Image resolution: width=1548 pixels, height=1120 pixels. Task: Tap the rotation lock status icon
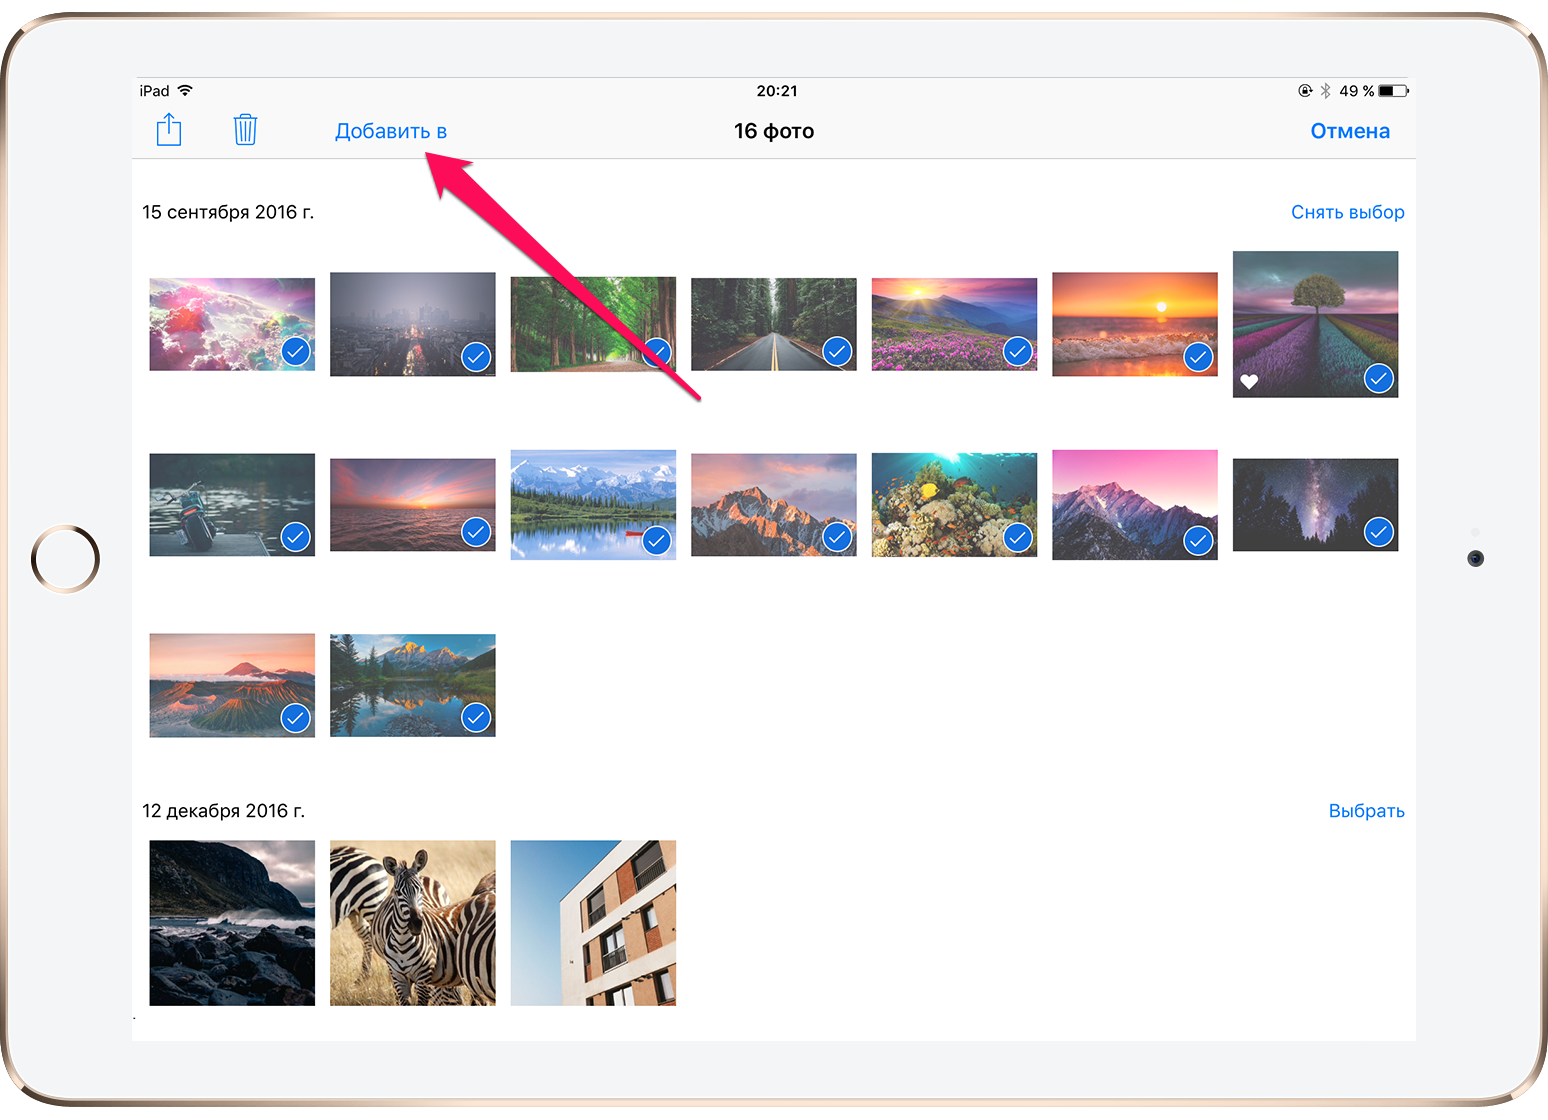tap(1305, 91)
